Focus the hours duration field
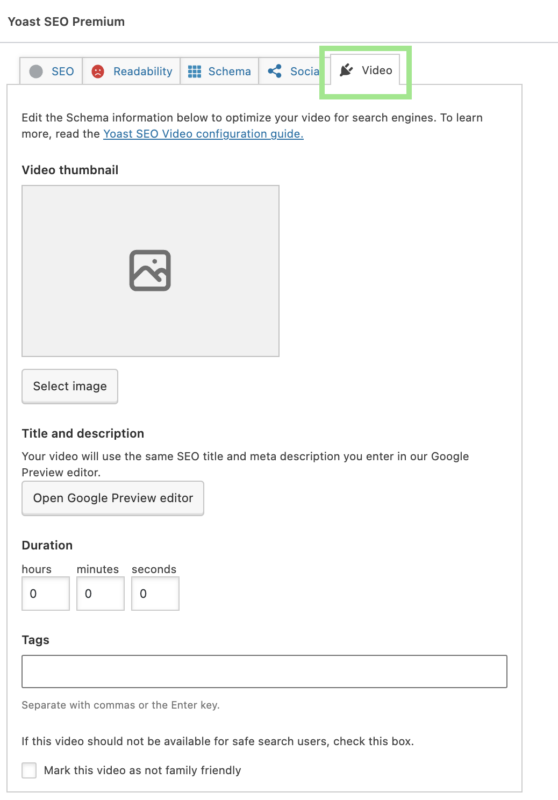This screenshot has height=800, width=558. (x=45, y=593)
